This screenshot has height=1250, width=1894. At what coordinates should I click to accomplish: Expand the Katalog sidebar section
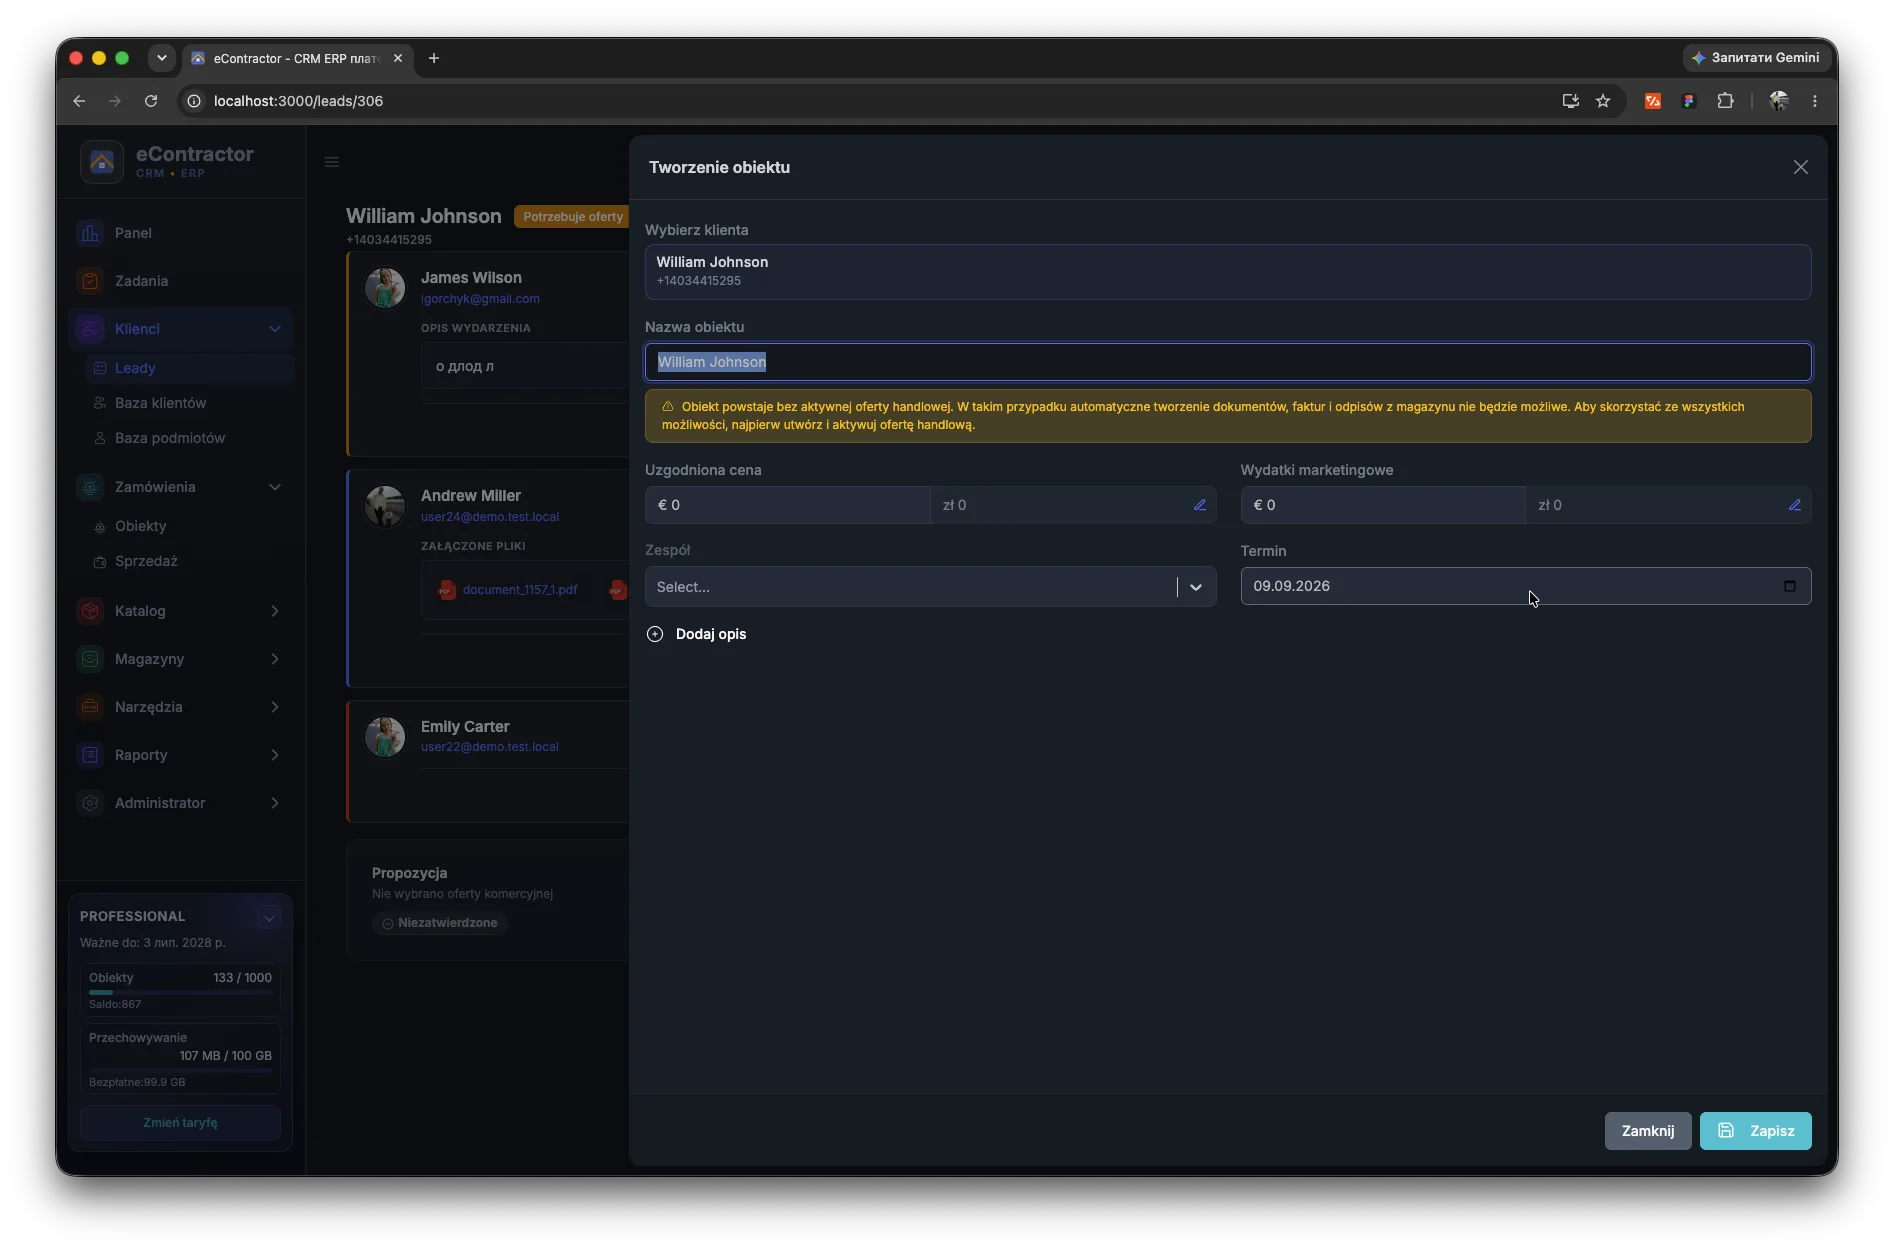coord(275,611)
